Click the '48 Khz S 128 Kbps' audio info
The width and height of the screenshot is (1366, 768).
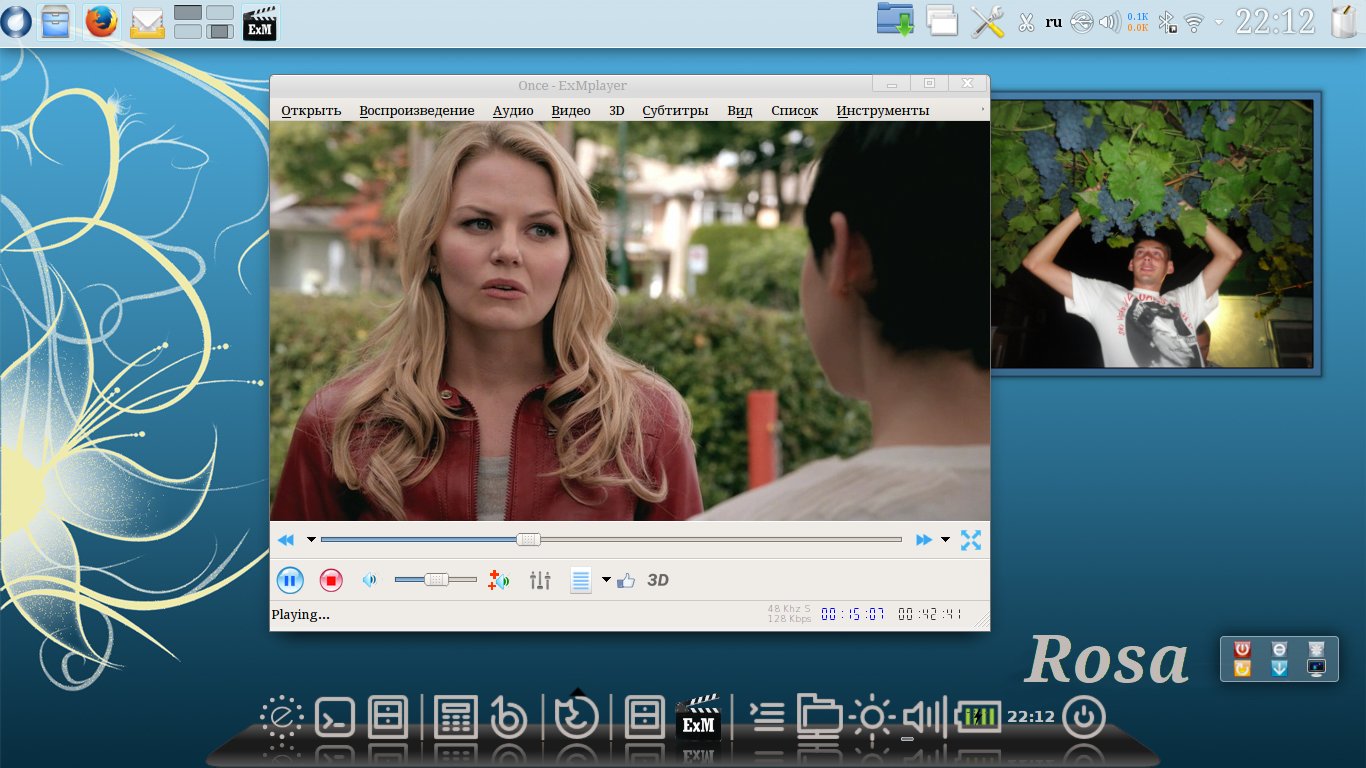790,614
